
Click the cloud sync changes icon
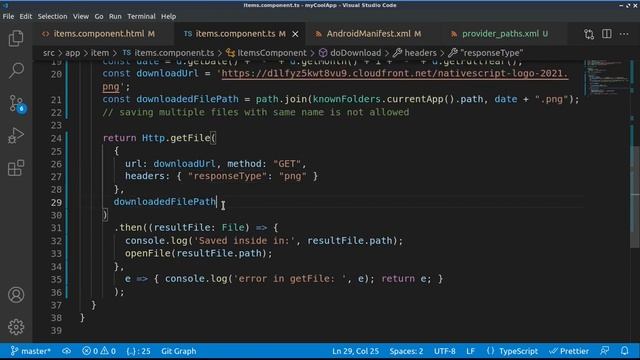click(67, 351)
